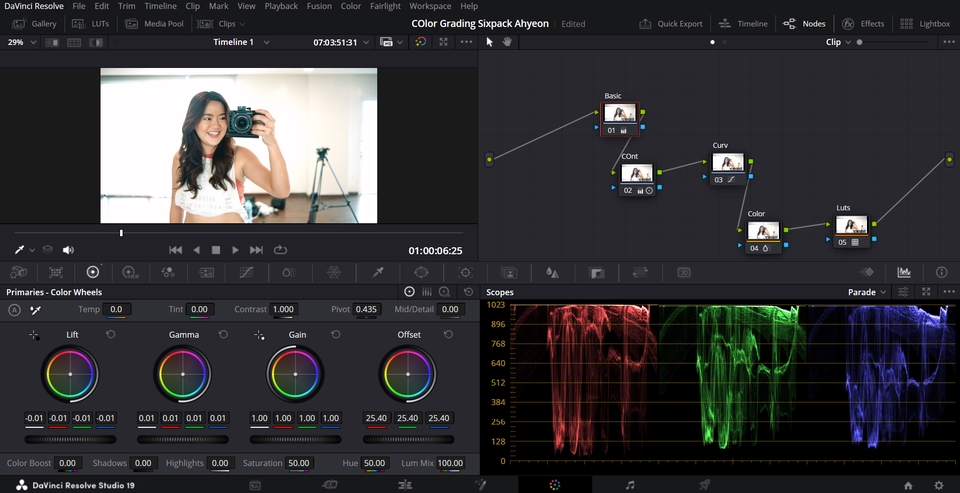Viewport: 960px width, 493px height.
Task: Open Scopes panel three-dot menu
Action: (x=949, y=292)
